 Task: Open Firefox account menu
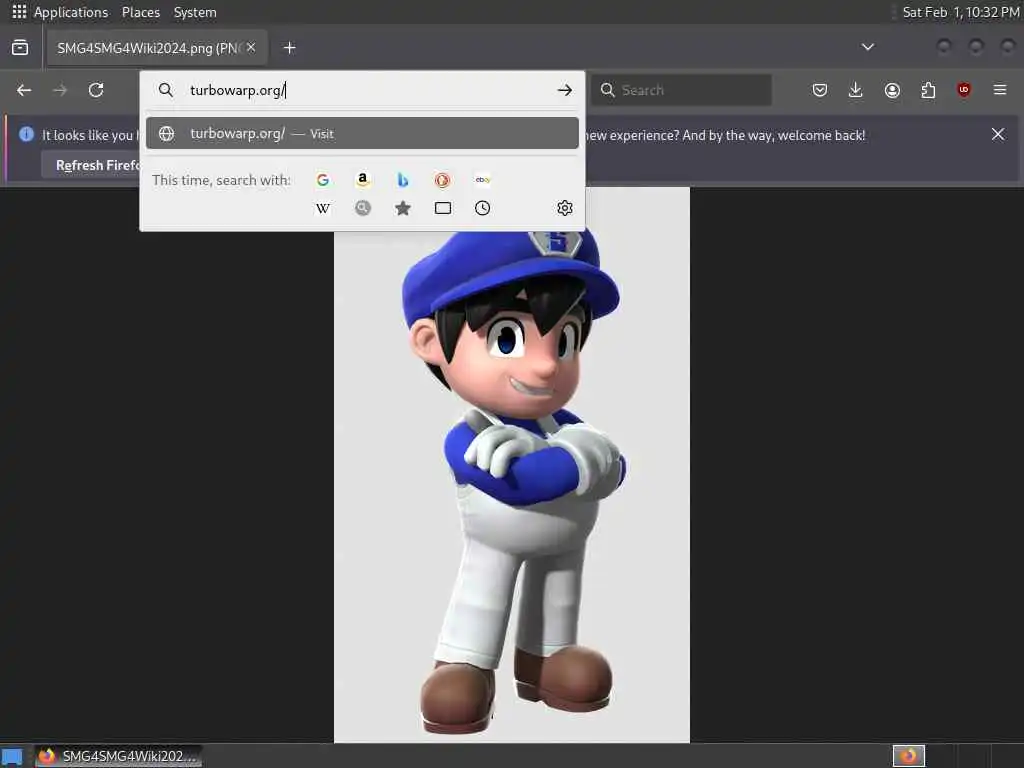point(892,90)
